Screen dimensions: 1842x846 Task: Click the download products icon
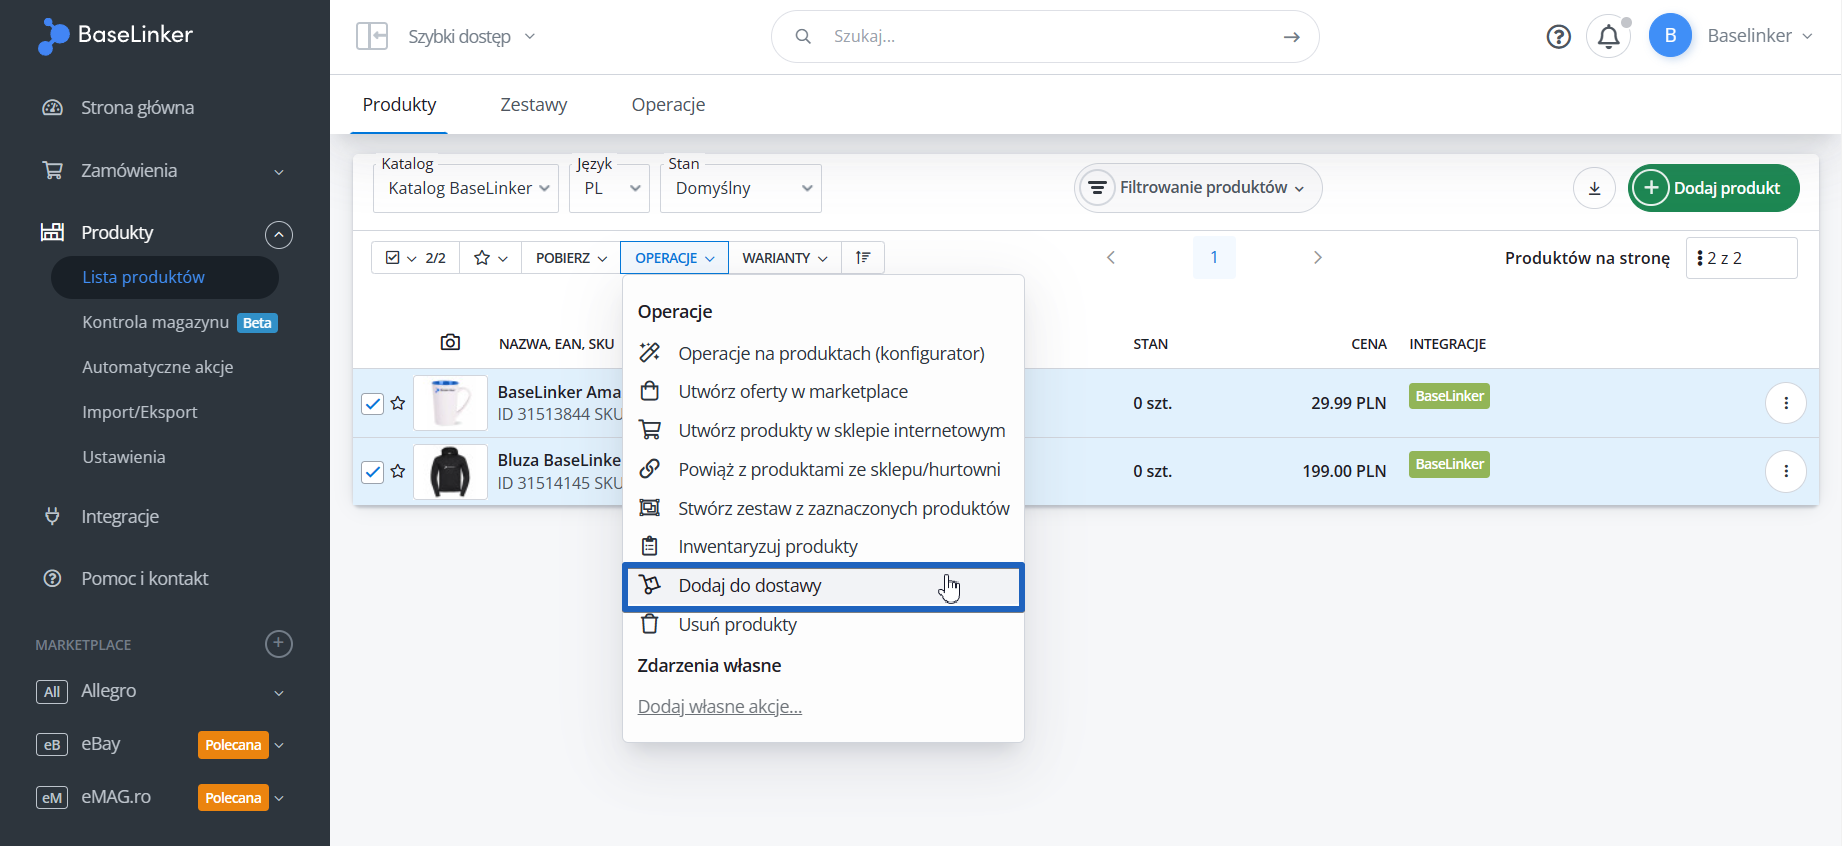pos(1594,188)
